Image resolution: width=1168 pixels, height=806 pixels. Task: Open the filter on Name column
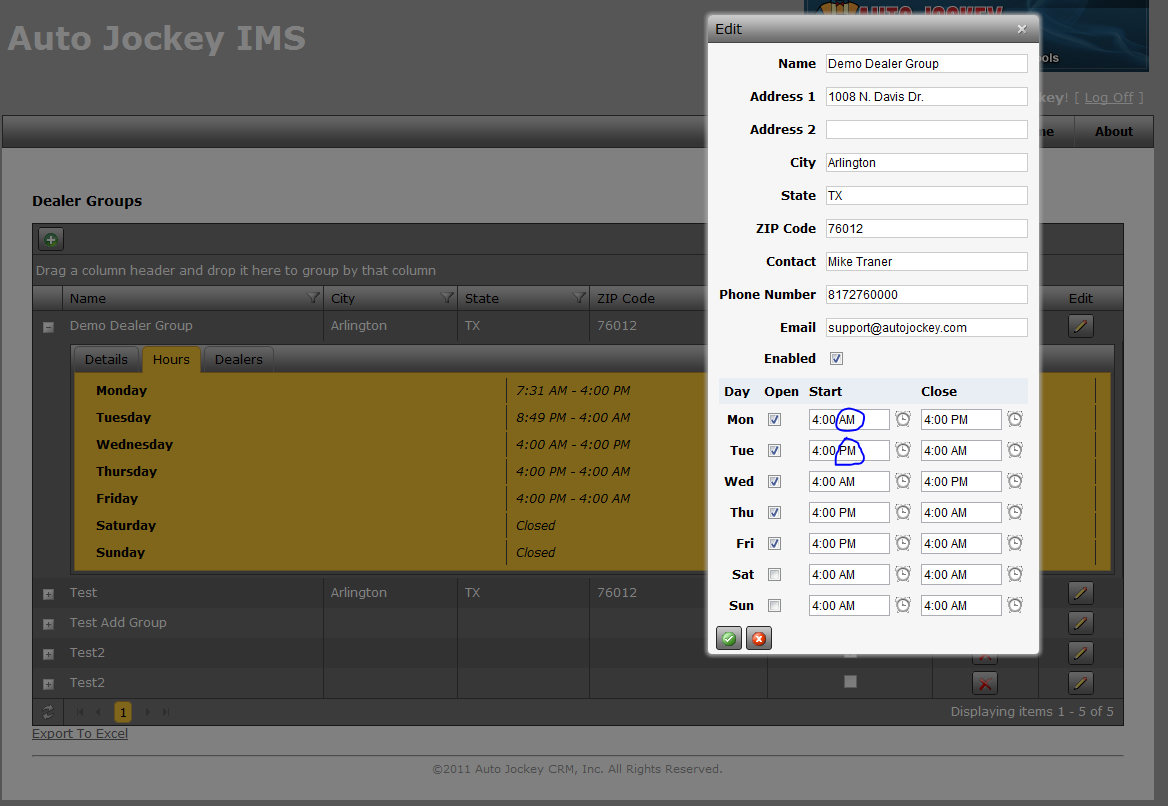(313, 298)
